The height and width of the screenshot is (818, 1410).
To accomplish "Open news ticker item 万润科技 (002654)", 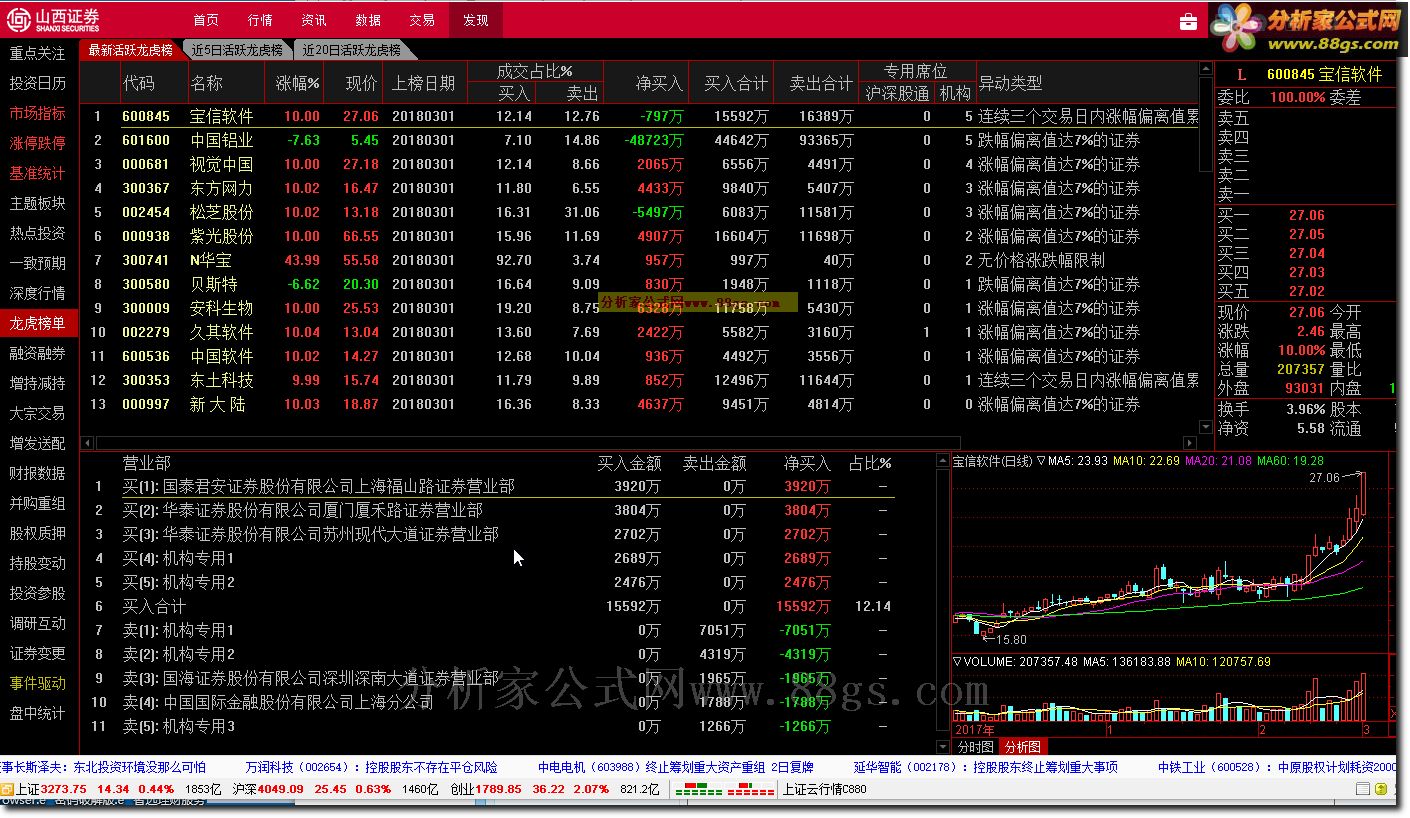I will pos(371,767).
